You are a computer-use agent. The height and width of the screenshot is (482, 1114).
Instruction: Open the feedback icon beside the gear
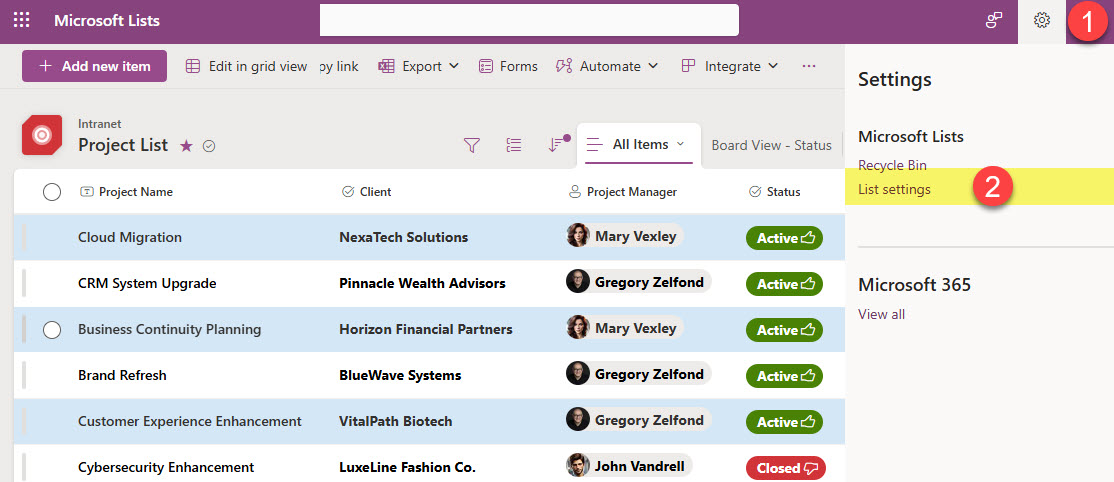(x=993, y=21)
